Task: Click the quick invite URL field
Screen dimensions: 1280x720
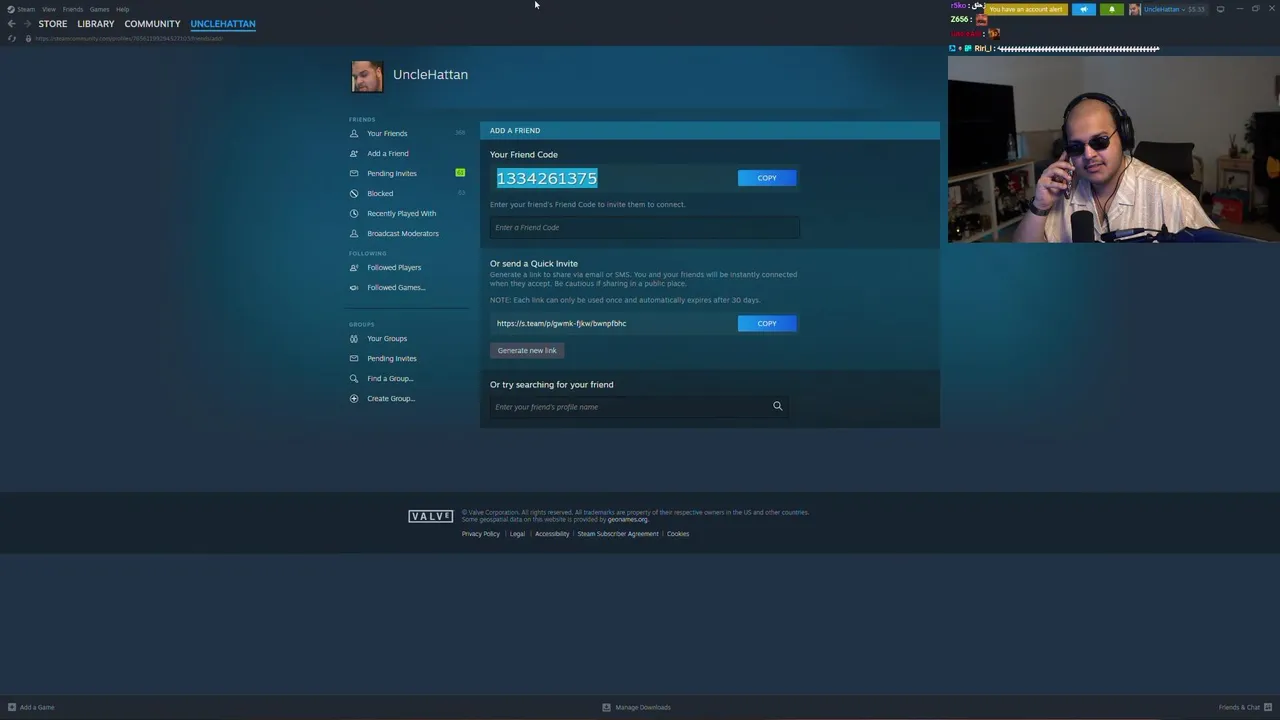Action: 612,323
